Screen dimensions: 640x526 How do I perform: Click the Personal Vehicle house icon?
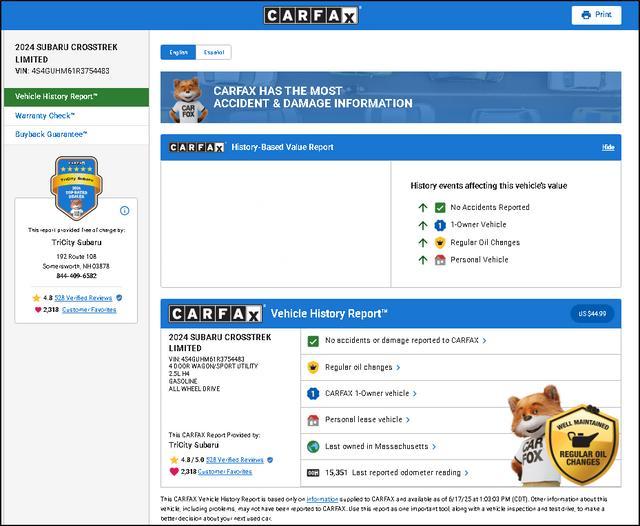[440, 260]
